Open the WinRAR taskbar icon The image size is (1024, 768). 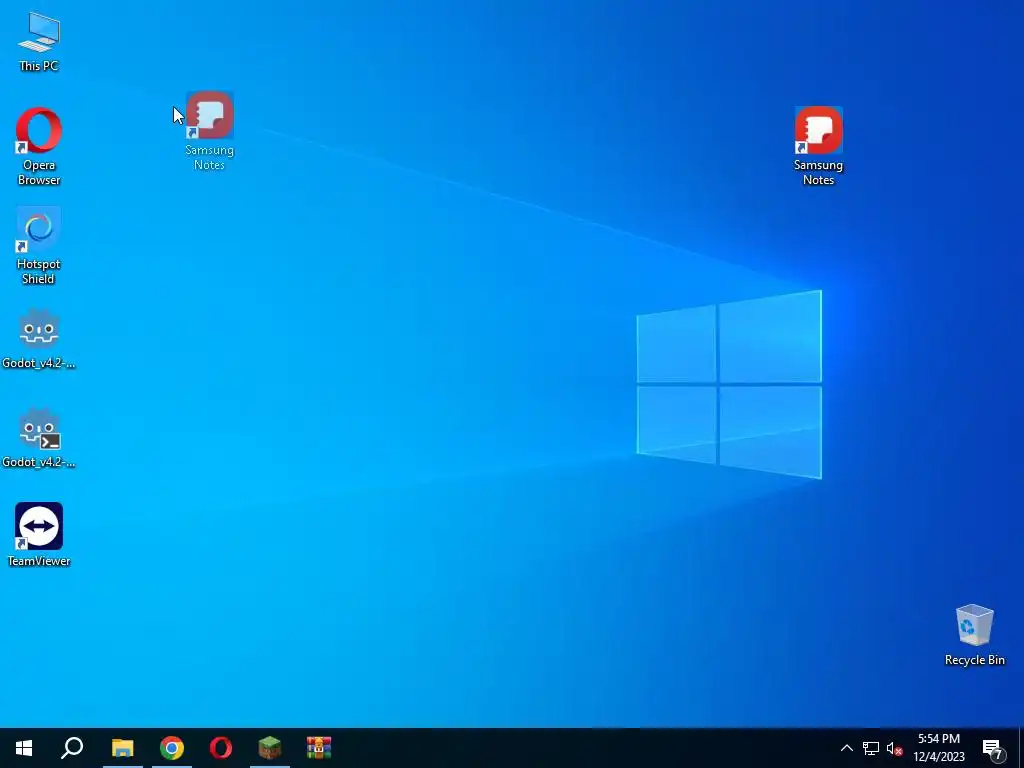pyautogui.click(x=319, y=748)
